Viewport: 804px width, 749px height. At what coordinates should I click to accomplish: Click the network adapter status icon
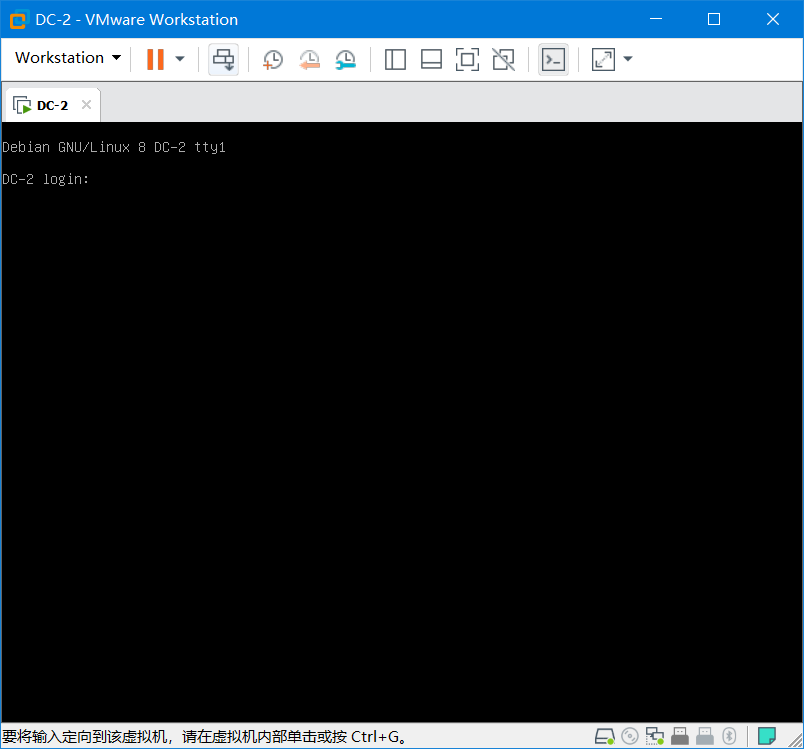pos(655,737)
